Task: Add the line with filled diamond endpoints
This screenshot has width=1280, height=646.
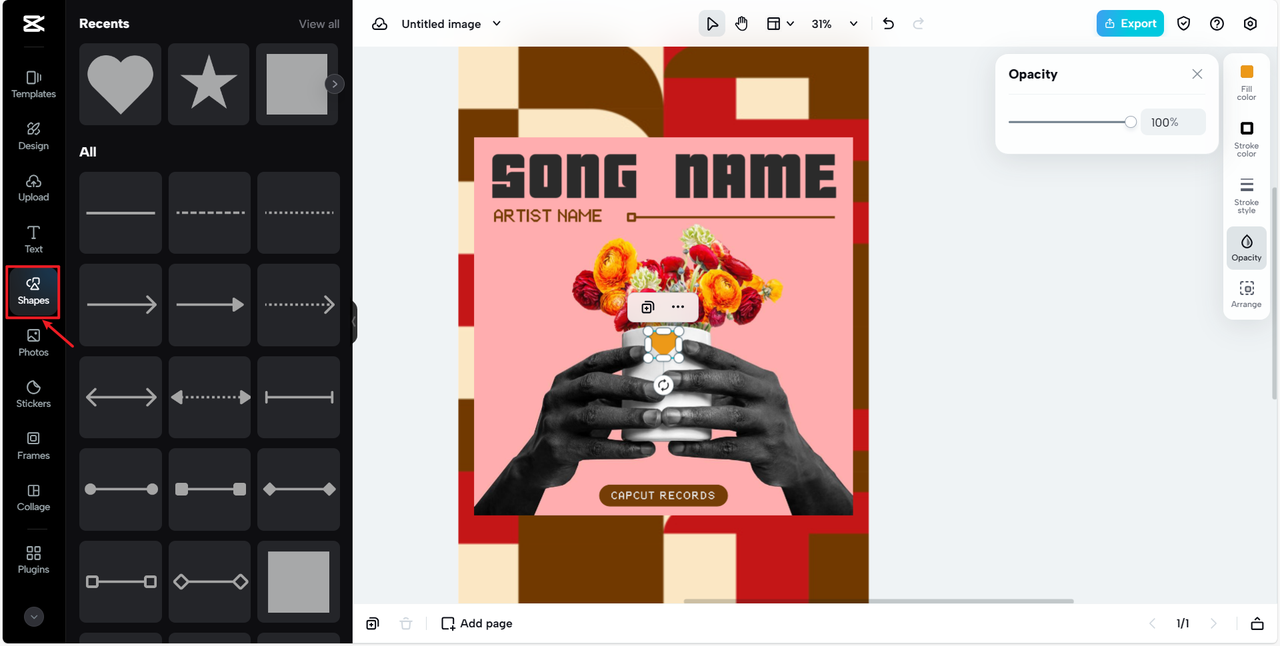Action: pyautogui.click(x=298, y=489)
